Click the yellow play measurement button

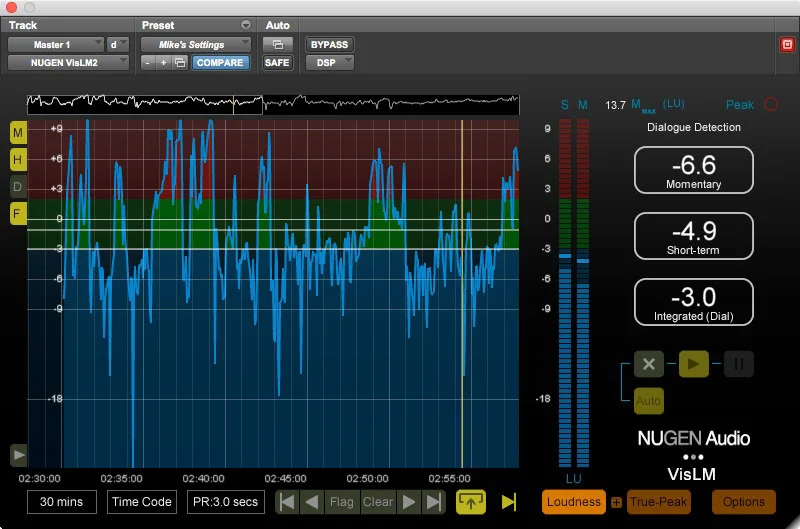point(693,364)
